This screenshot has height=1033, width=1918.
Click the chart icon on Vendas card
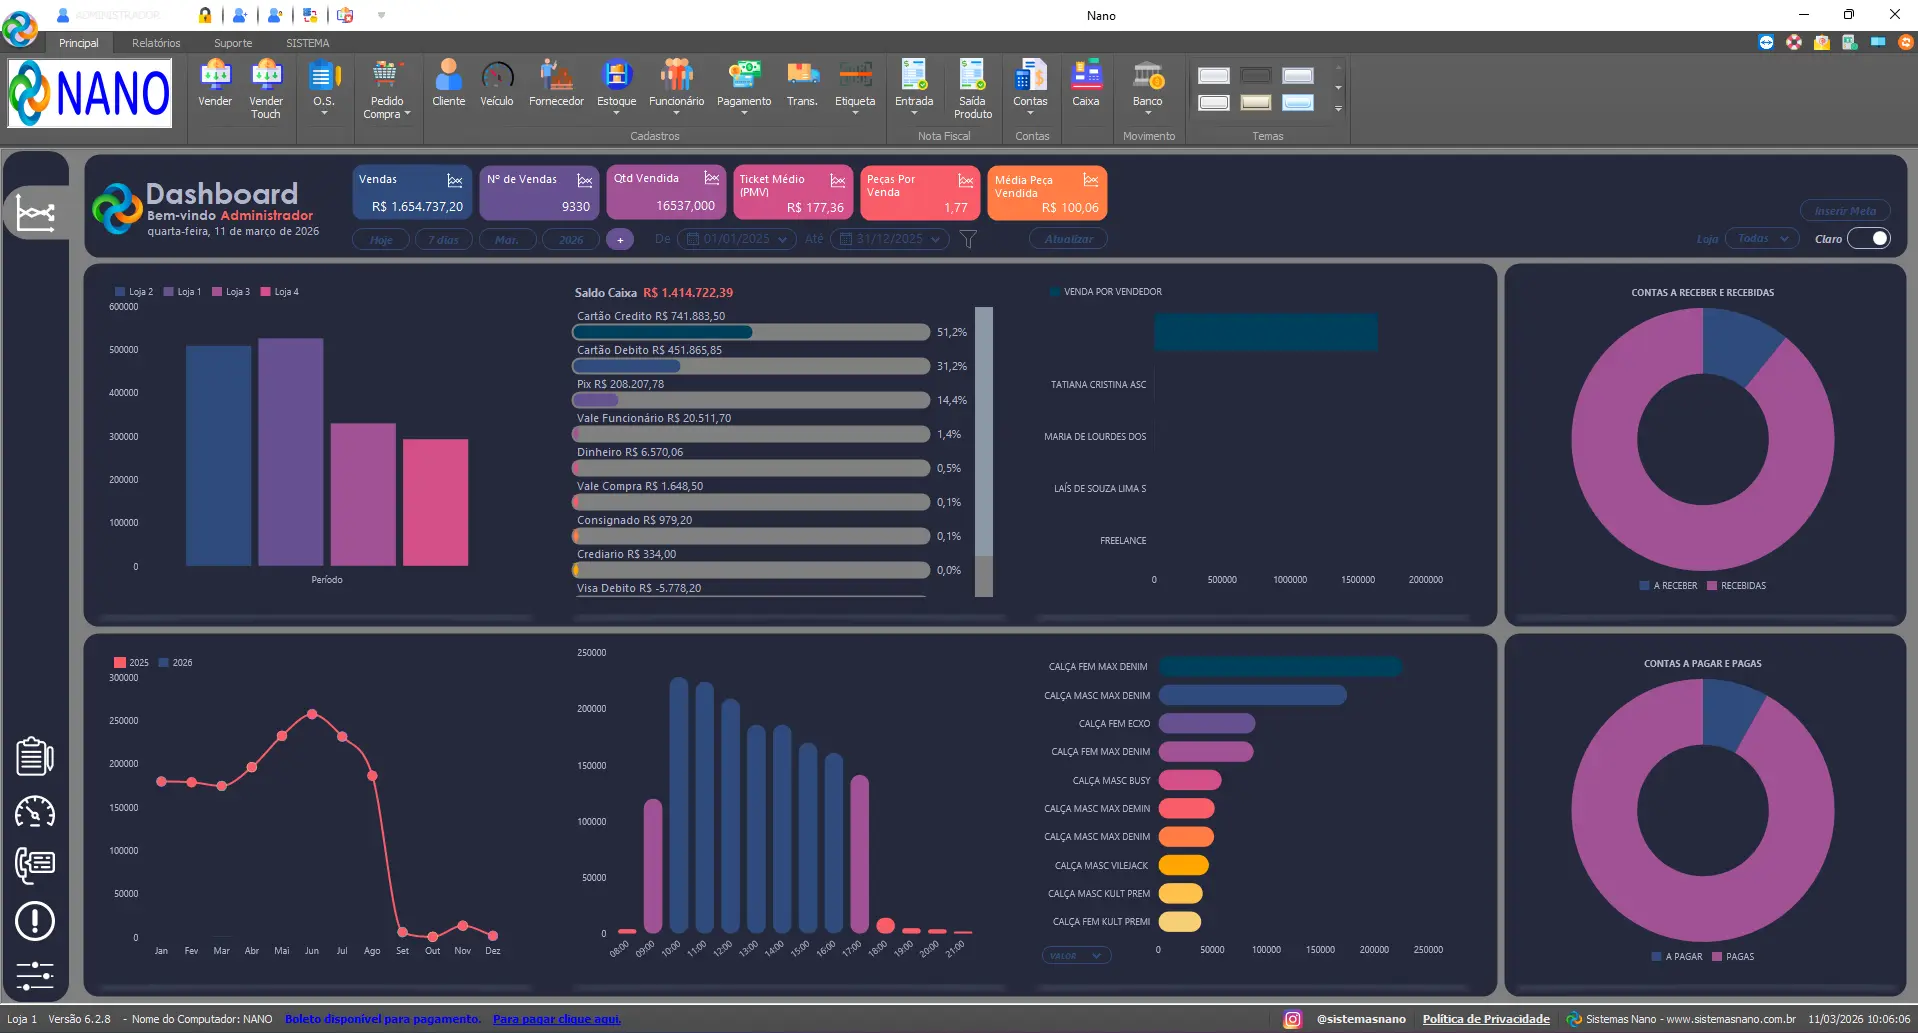455,180
